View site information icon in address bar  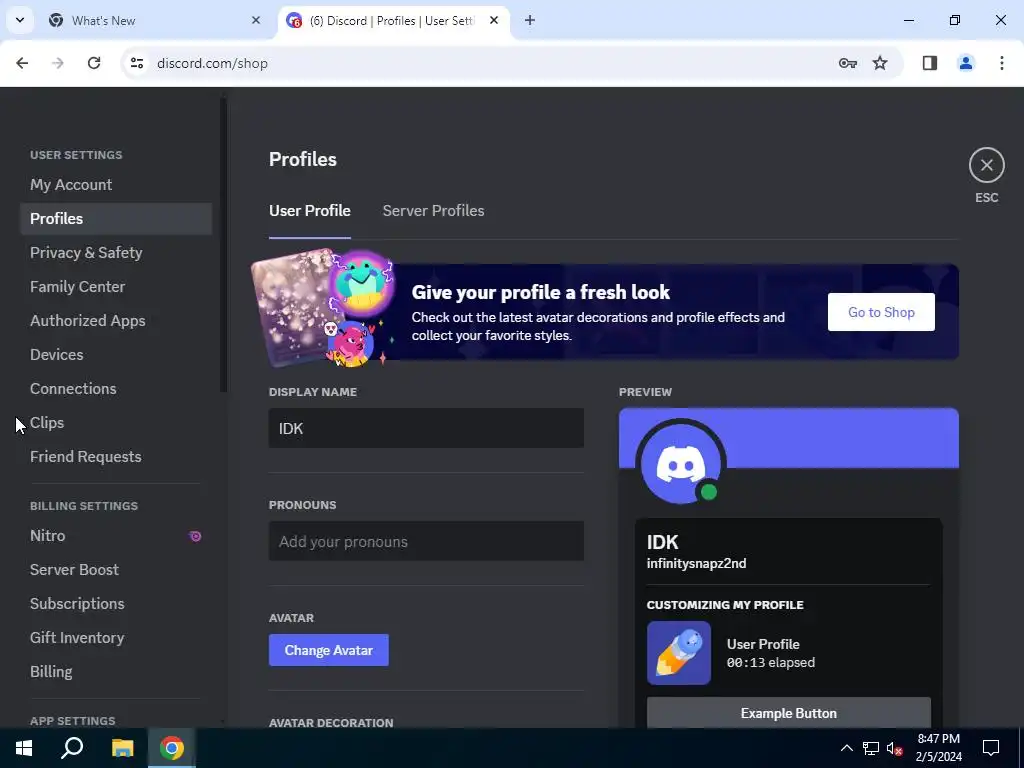coord(136,63)
